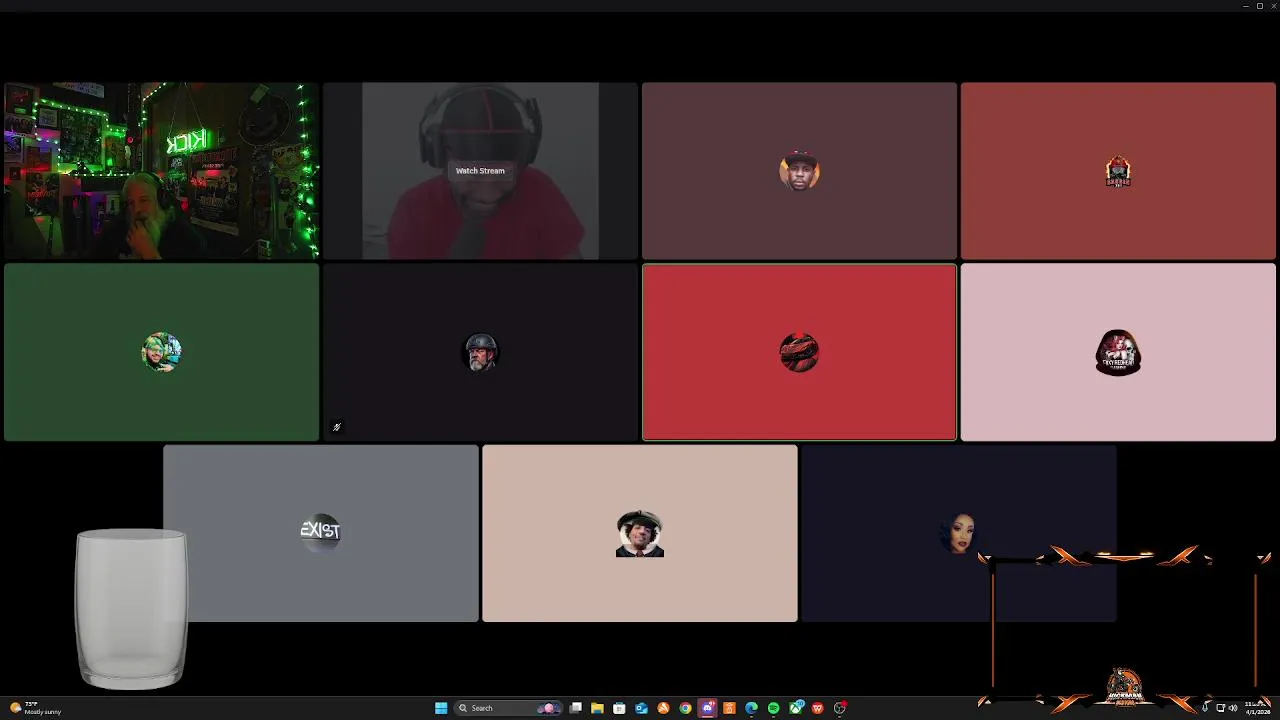Open Google Chrome from the taskbar
This screenshot has height=720, width=1280.
pyautogui.click(x=685, y=708)
